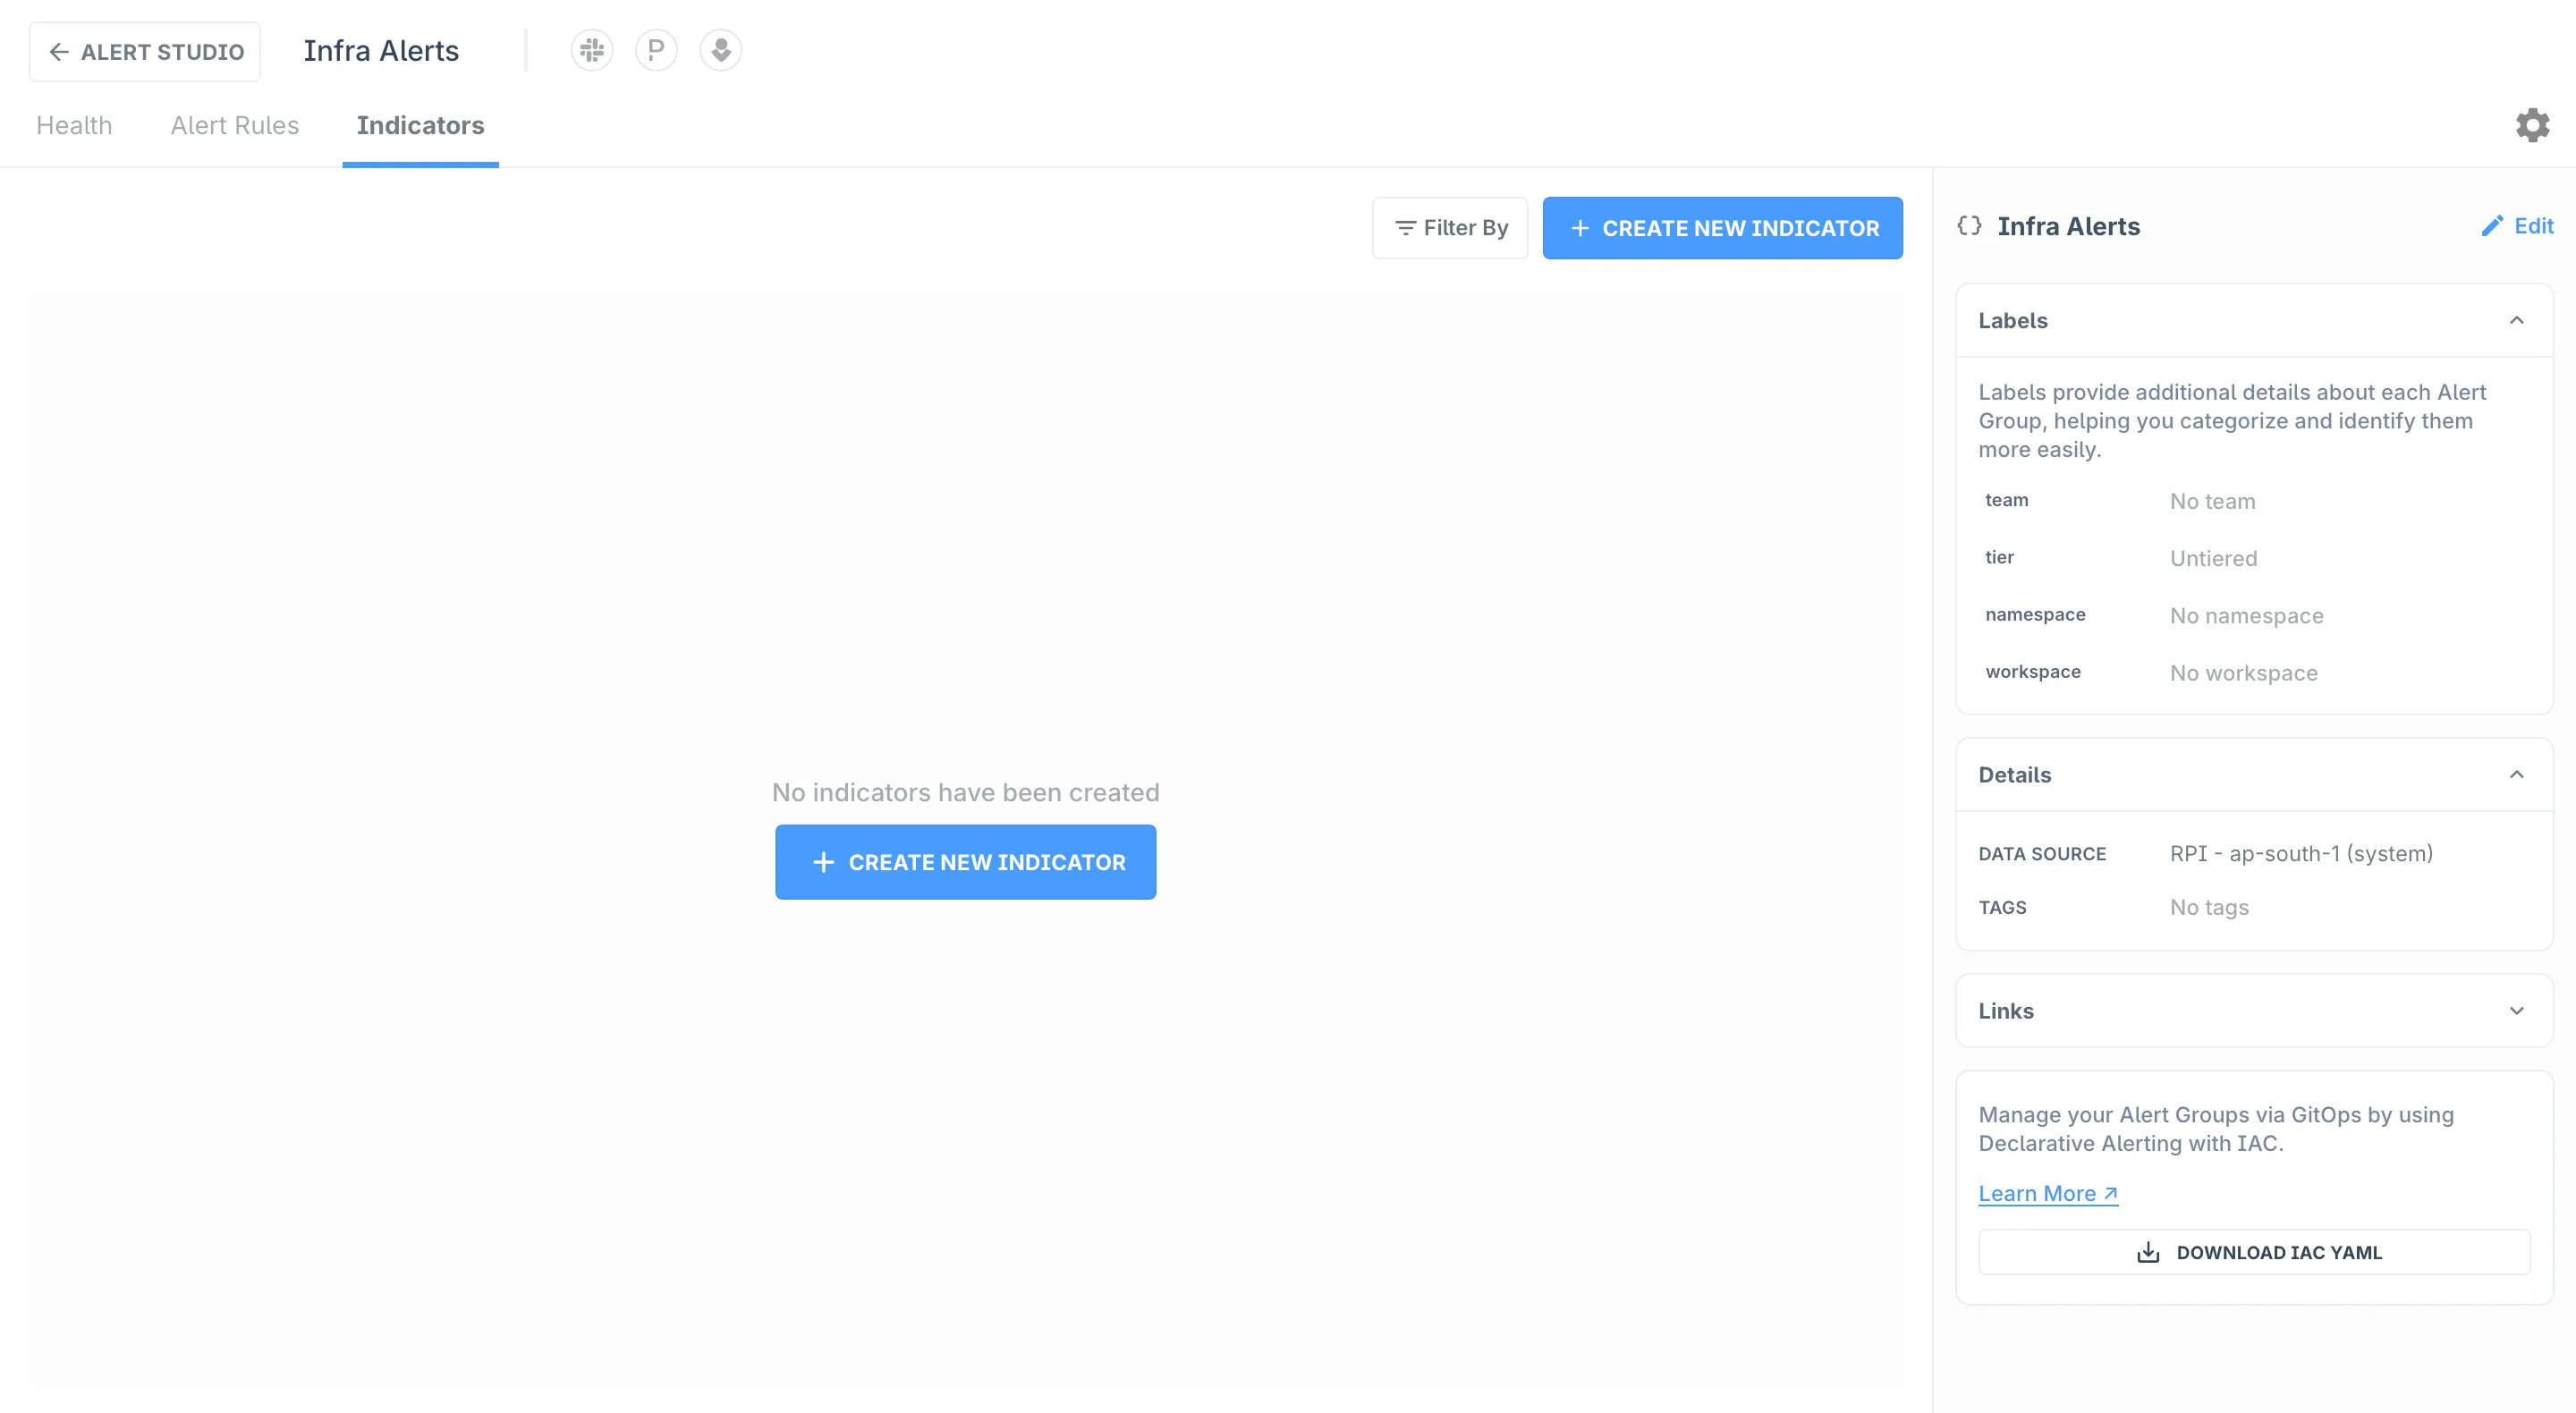2576x1413 pixels.
Task: Click the download icon on IAC YAML button
Action: [x=2148, y=1252]
